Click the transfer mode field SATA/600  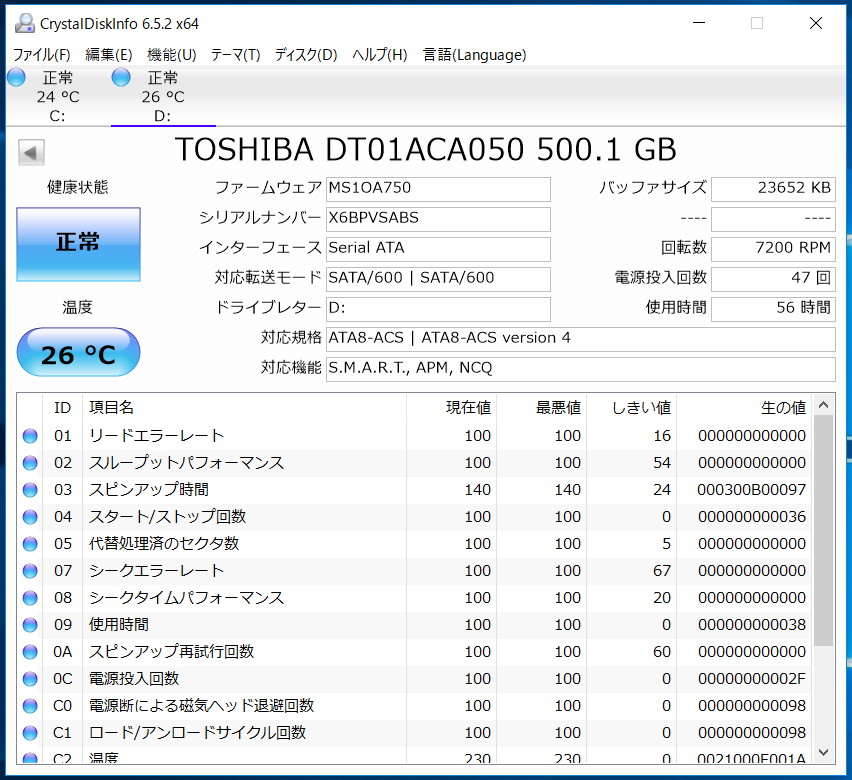pos(438,278)
